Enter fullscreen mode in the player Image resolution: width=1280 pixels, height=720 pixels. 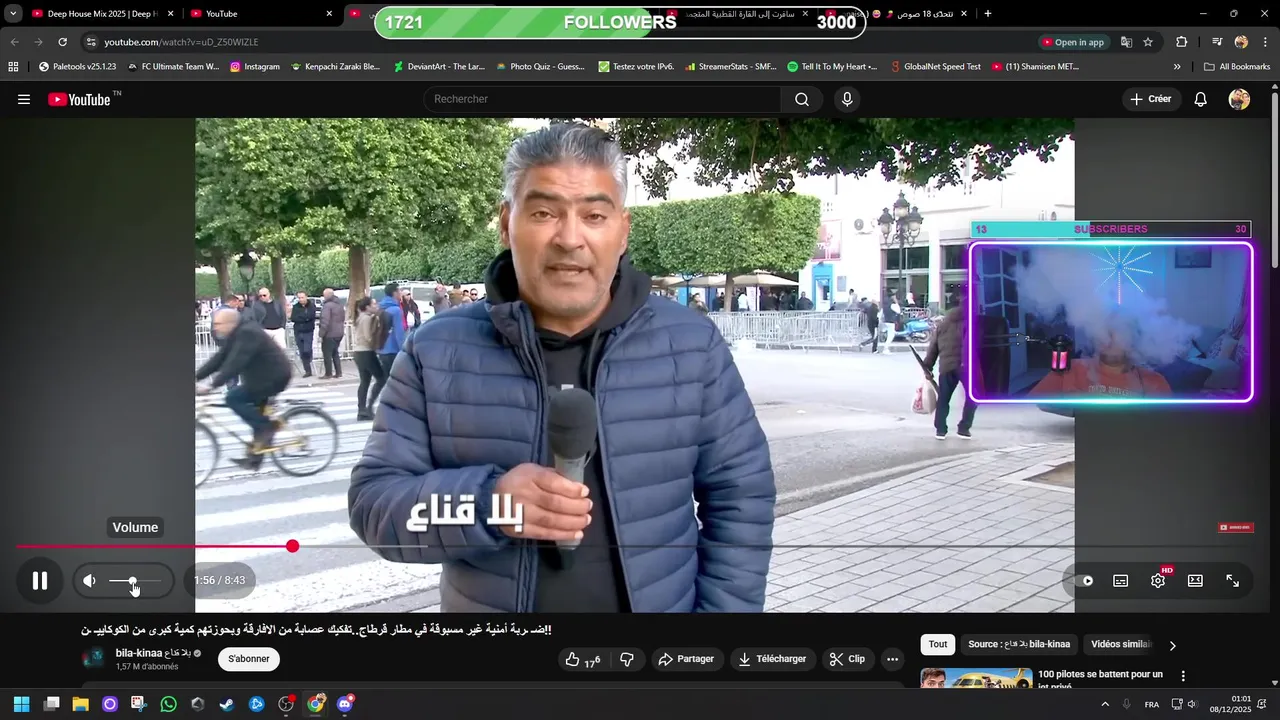1233,581
